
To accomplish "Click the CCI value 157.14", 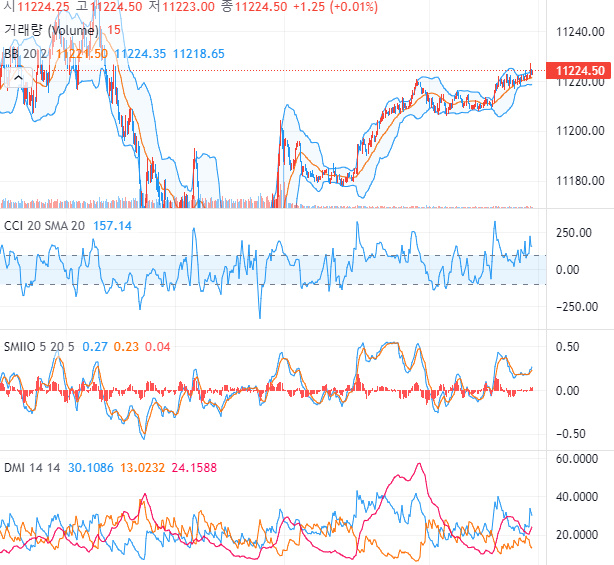I will [x=112, y=226].
